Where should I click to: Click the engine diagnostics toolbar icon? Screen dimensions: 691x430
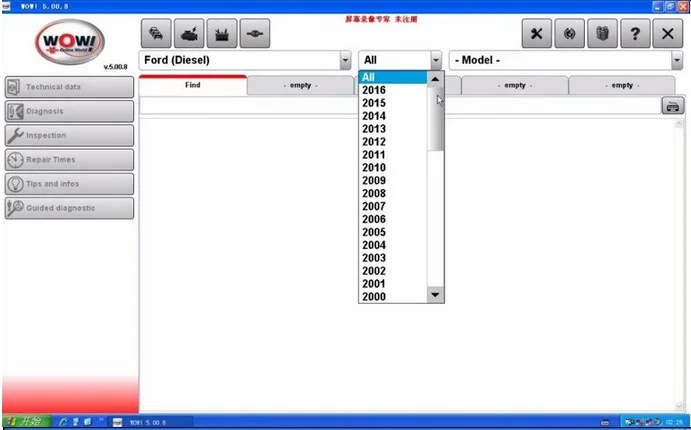tap(189, 33)
